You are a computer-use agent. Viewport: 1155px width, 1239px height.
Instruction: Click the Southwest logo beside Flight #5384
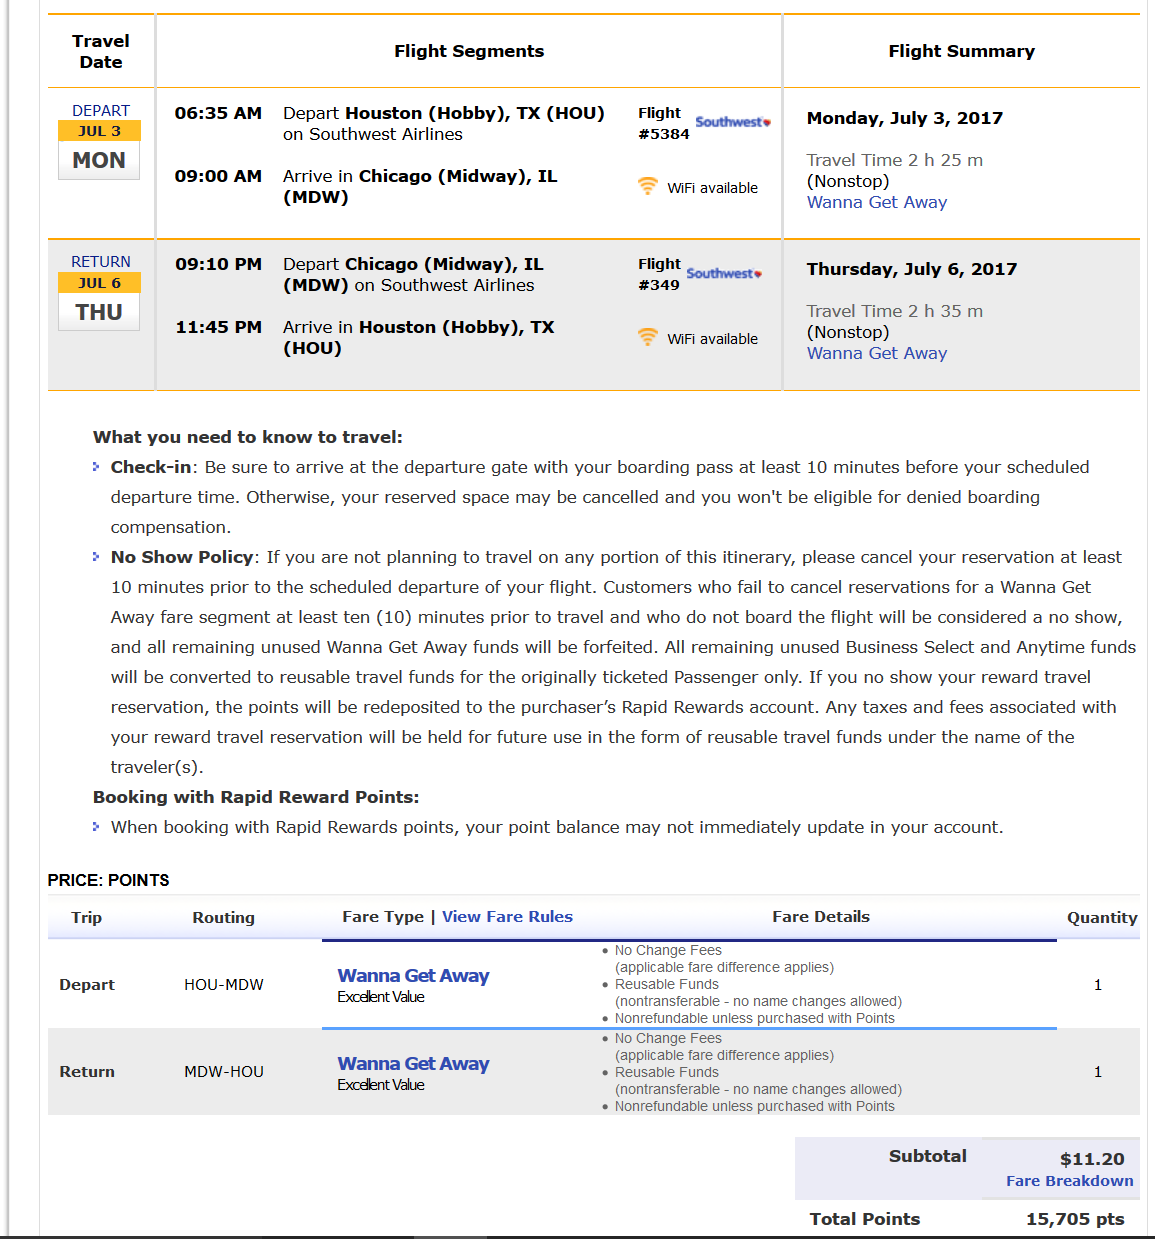[x=733, y=122]
